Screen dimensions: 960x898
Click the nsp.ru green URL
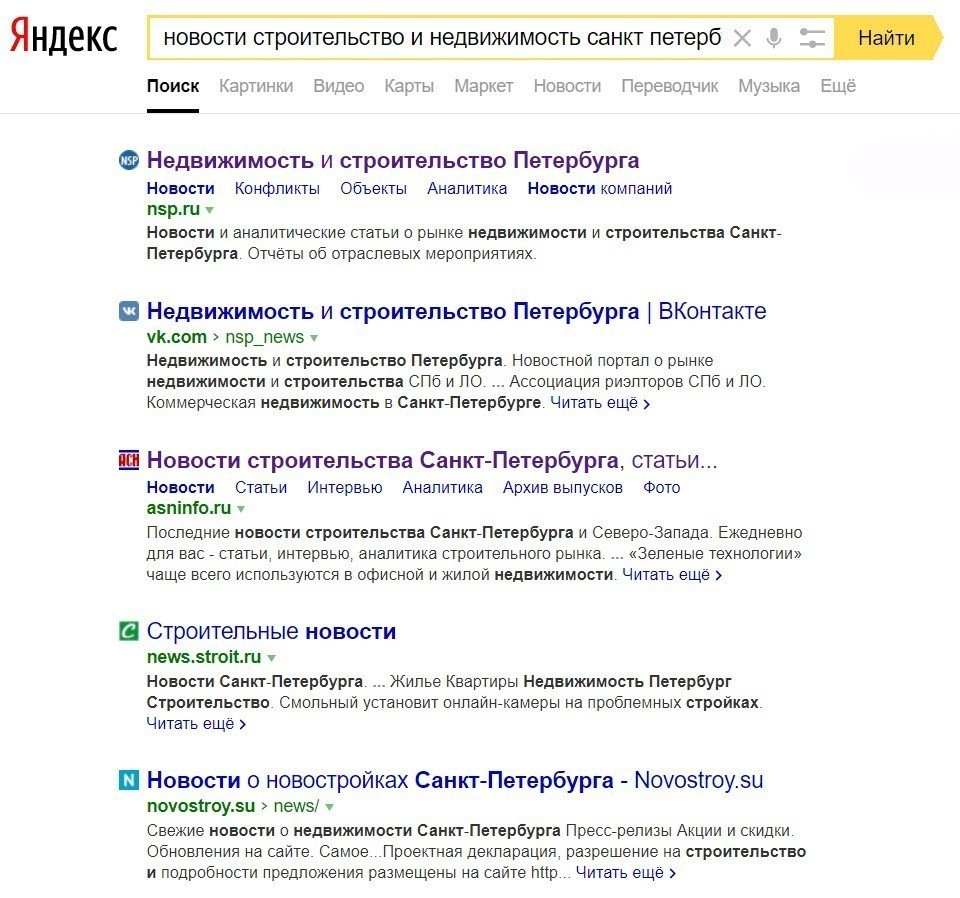click(173, 209)
